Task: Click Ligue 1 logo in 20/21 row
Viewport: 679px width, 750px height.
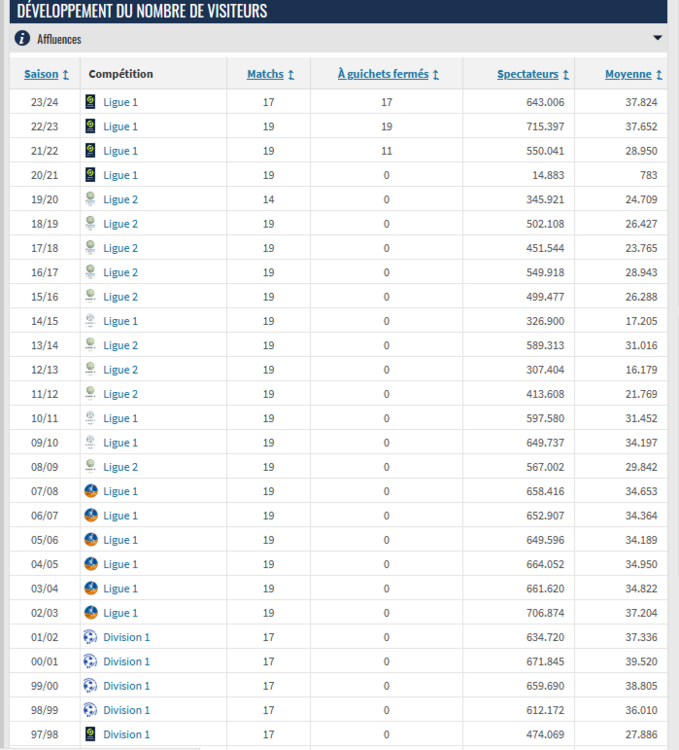Action: (90, 175)
